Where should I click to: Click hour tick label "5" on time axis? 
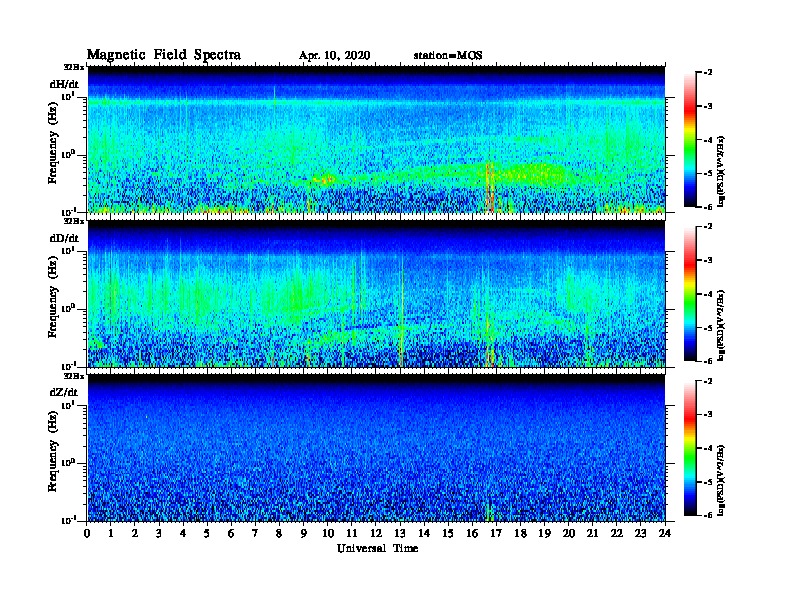pyautogui.click(x=207, y=534)
